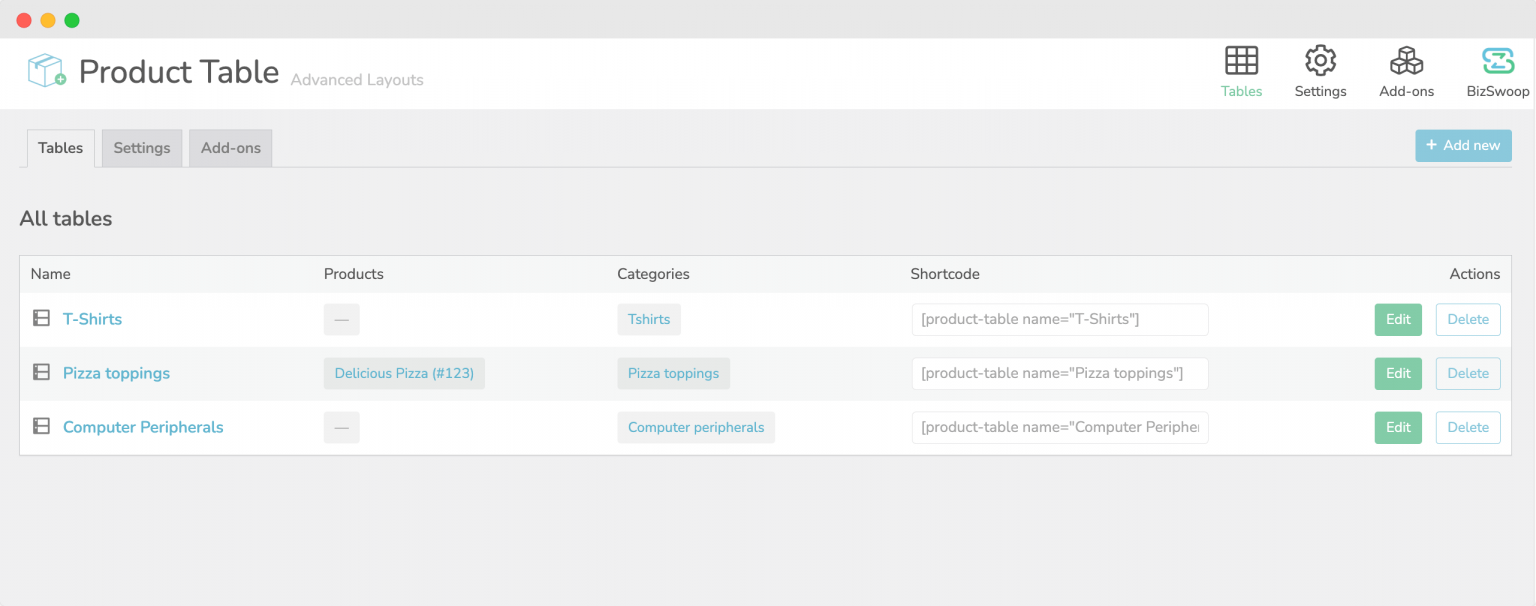Open the Computer Peripherals table link
Viewport: 1536px width, 606px height.
pyautogui.click(x=142, y=427)
